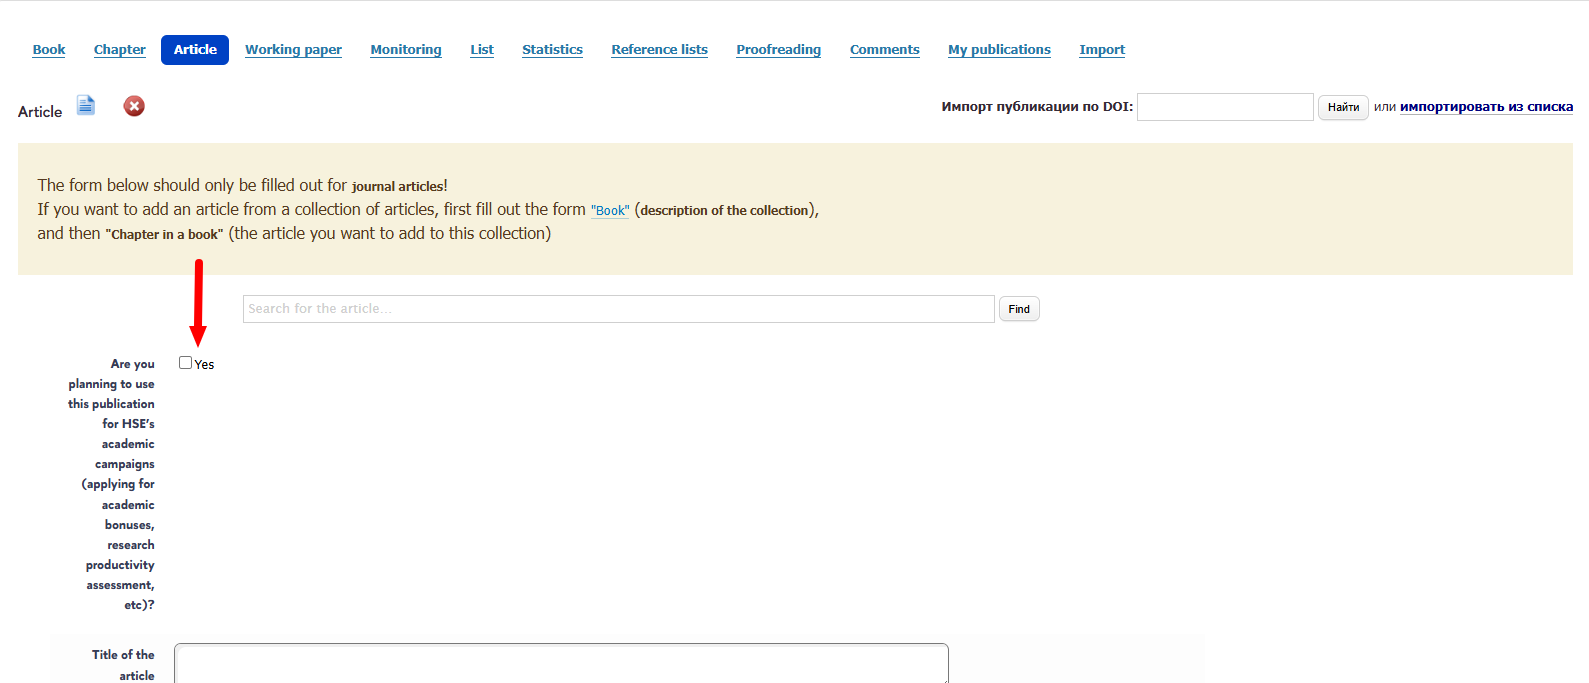This screenshot has width=1589, height=683.
Task: Open the Monitoring tab
Action: click(405, 50)
